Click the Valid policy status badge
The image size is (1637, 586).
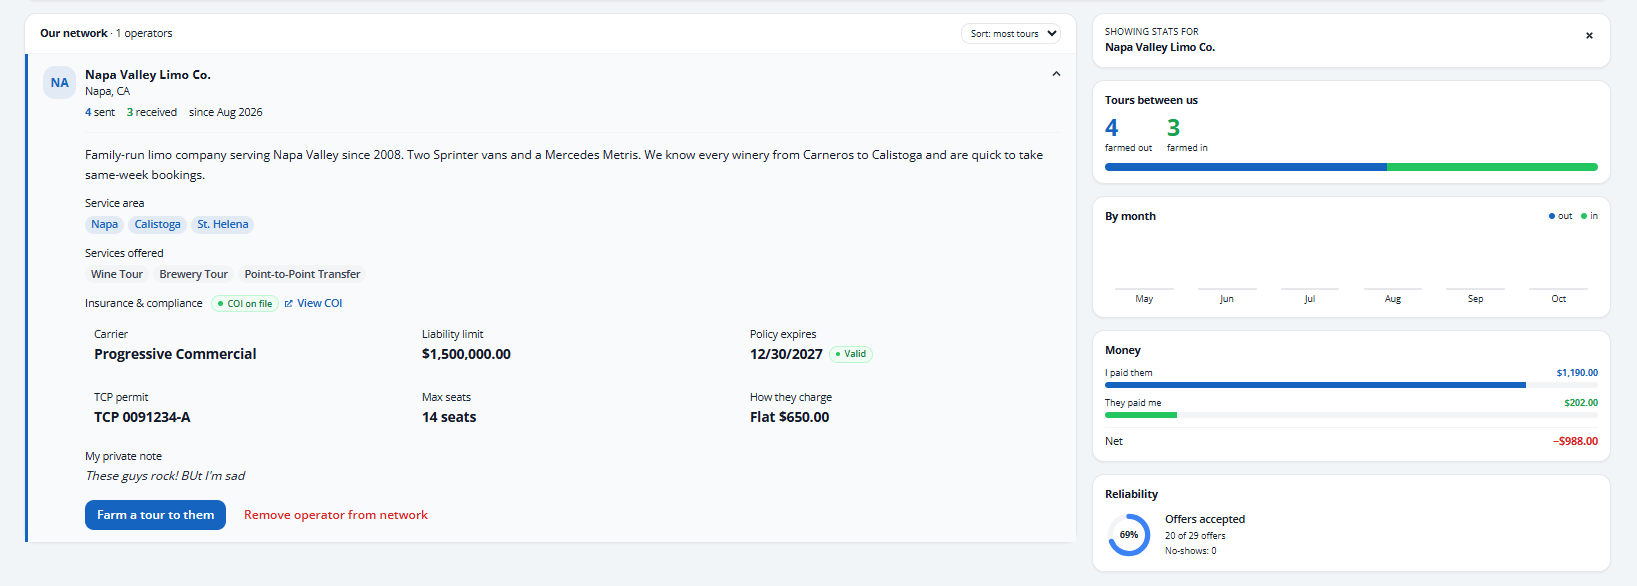pos(851,354)
